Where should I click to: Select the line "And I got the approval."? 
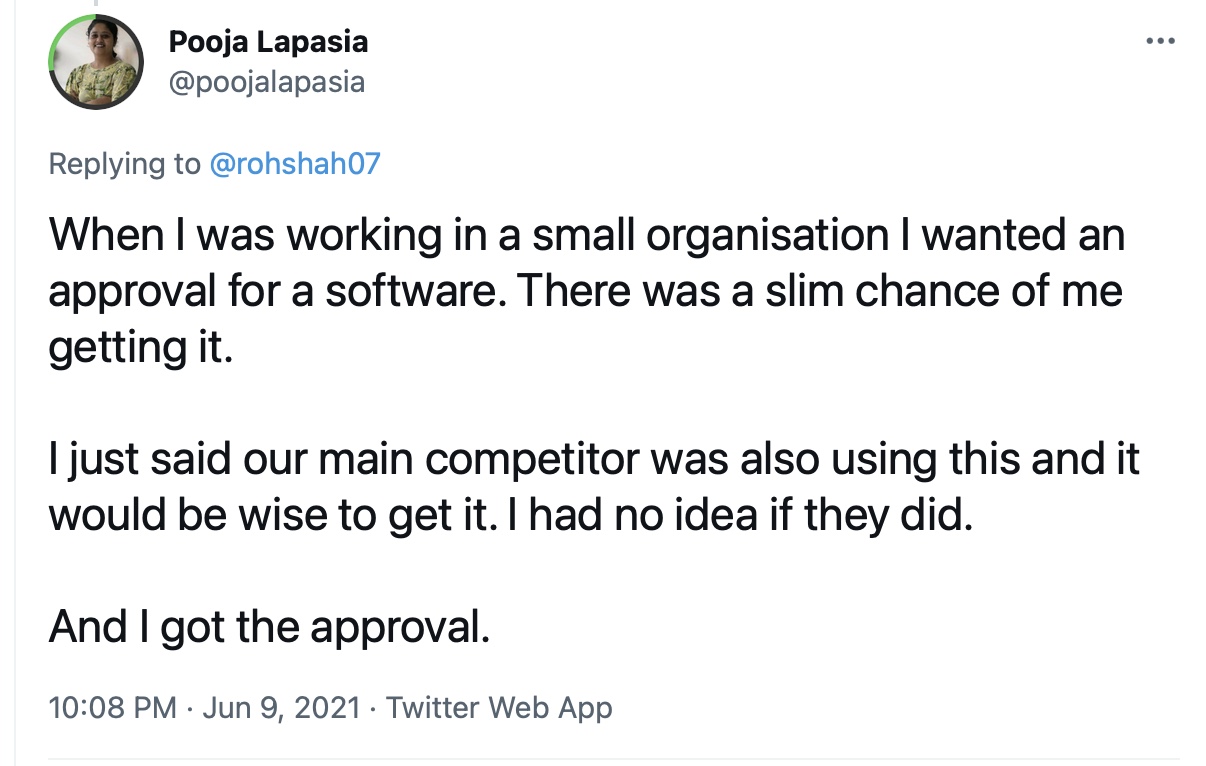[270, 627]
